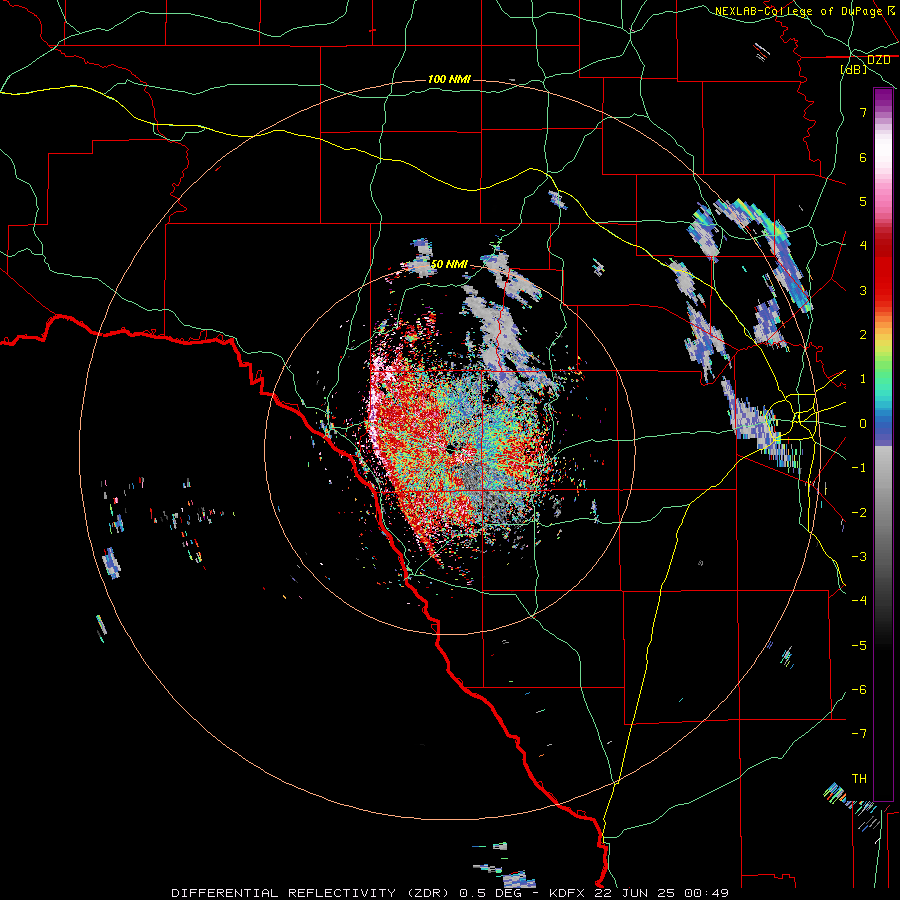Select the DZD legend title
The width and height of the screenshot is (900, 900).
click(879, 60)
